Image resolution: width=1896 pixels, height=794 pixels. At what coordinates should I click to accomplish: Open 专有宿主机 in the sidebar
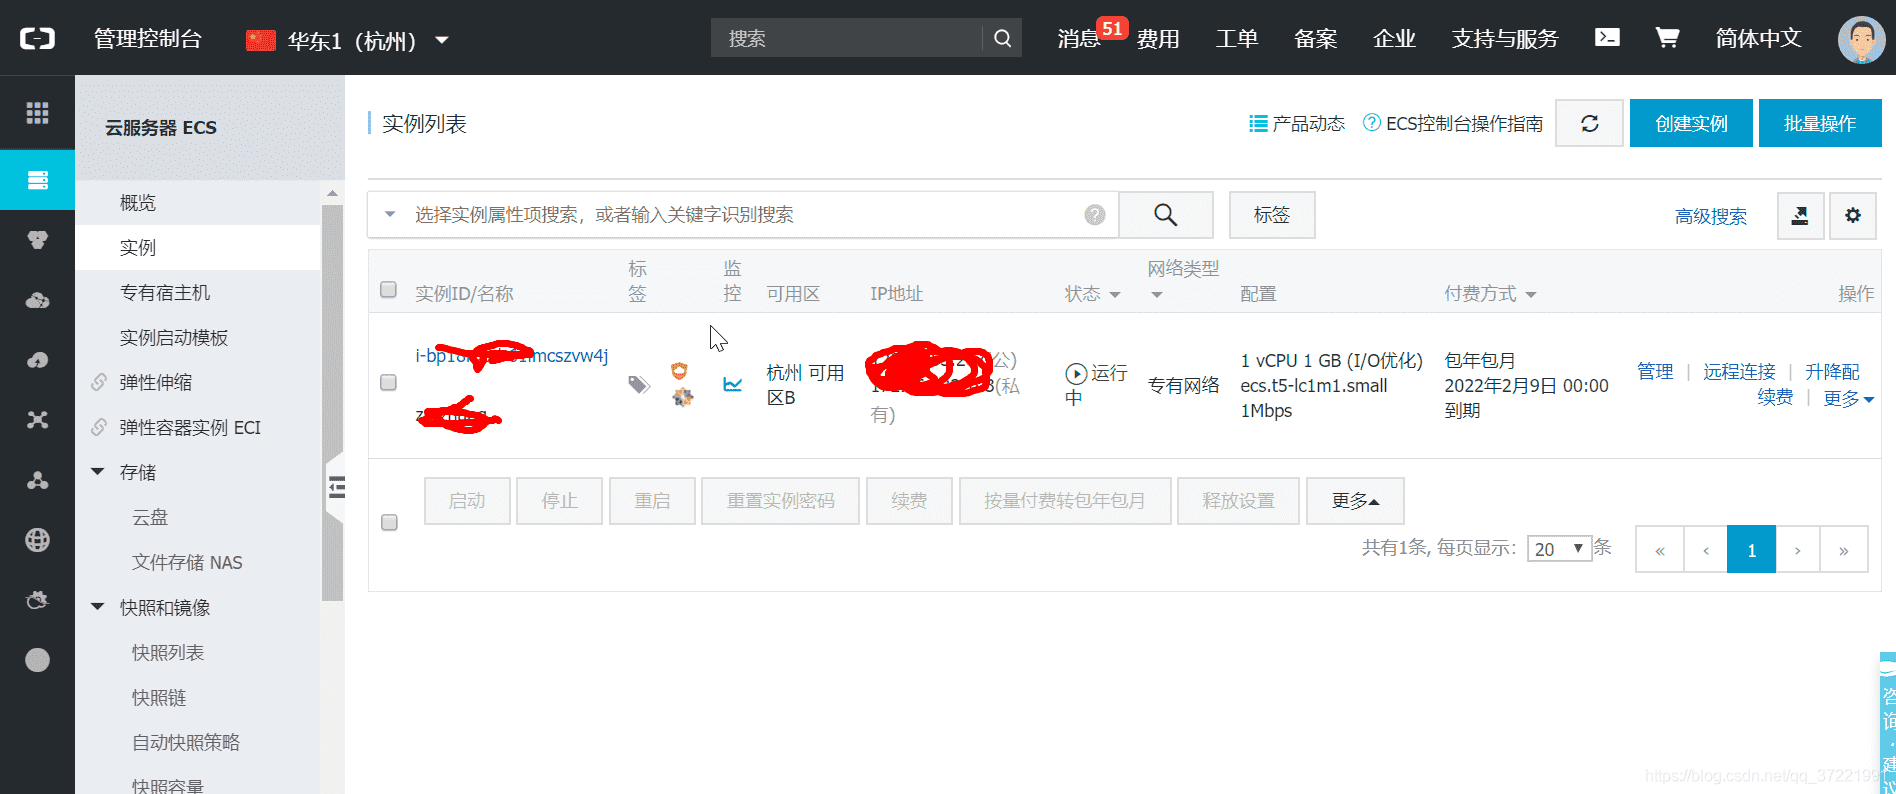(198, 293)
